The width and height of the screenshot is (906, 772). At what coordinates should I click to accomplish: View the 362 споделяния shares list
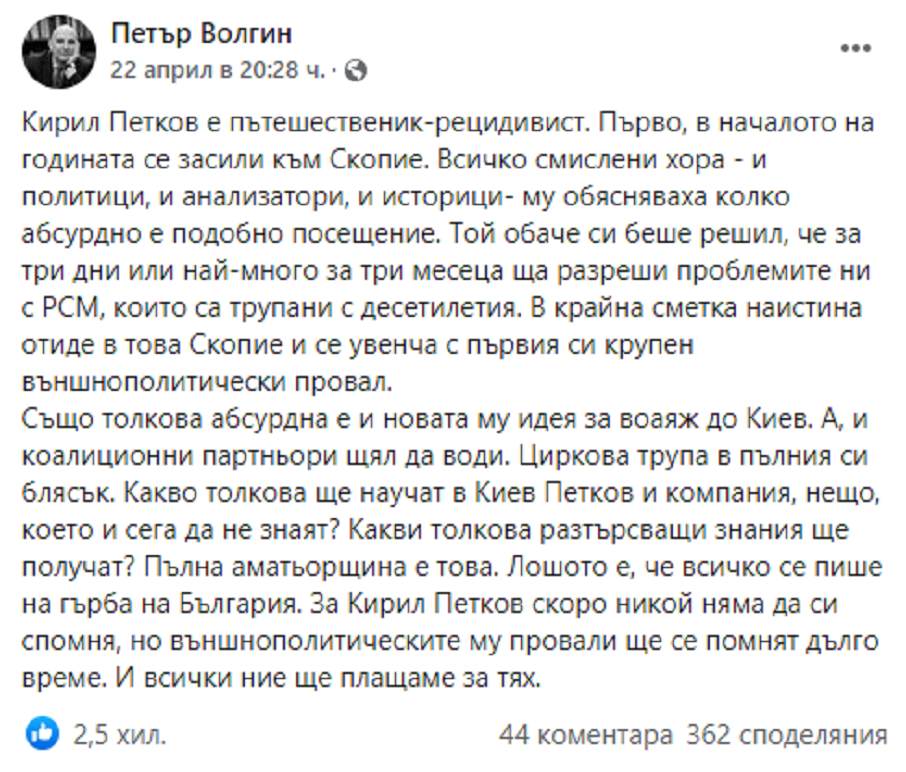(x=787, y=735)
